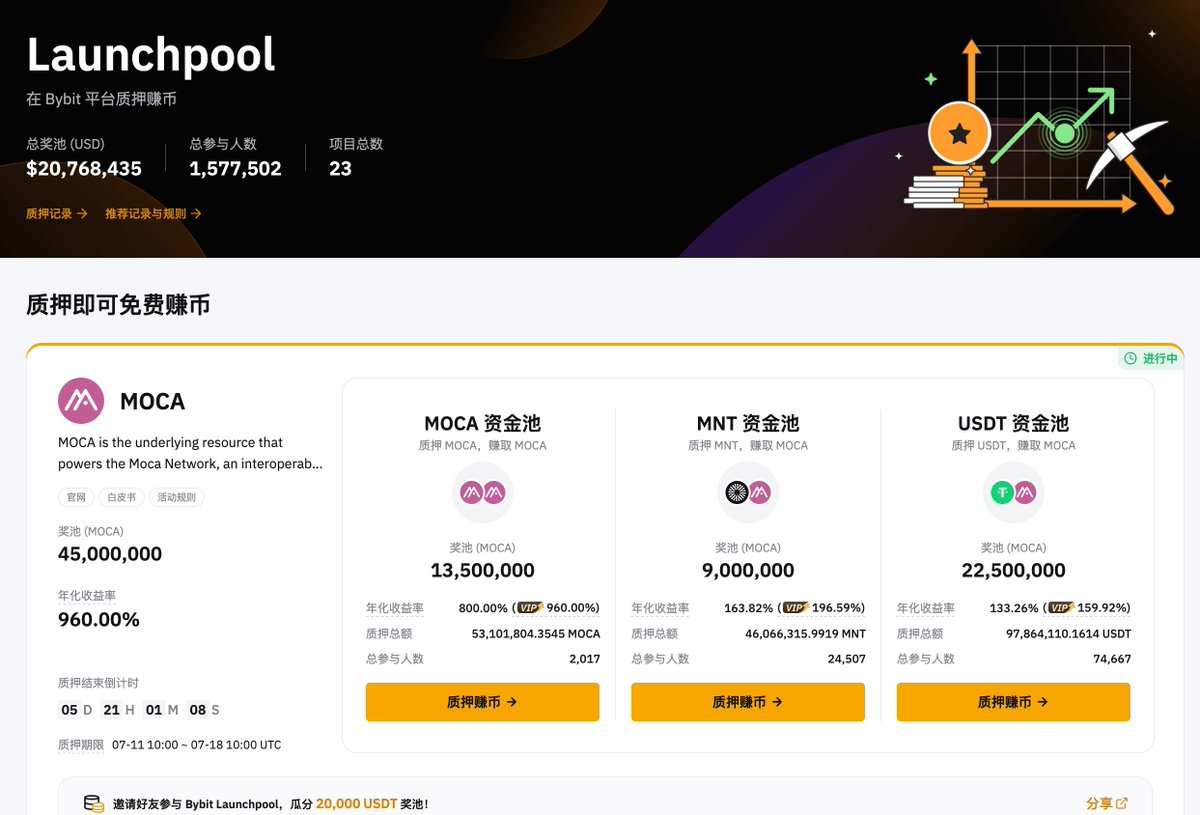Click the 官网 tag under the MOCA description
The height and width of the screenshot is (815, 1200).
tap(75, 497)
